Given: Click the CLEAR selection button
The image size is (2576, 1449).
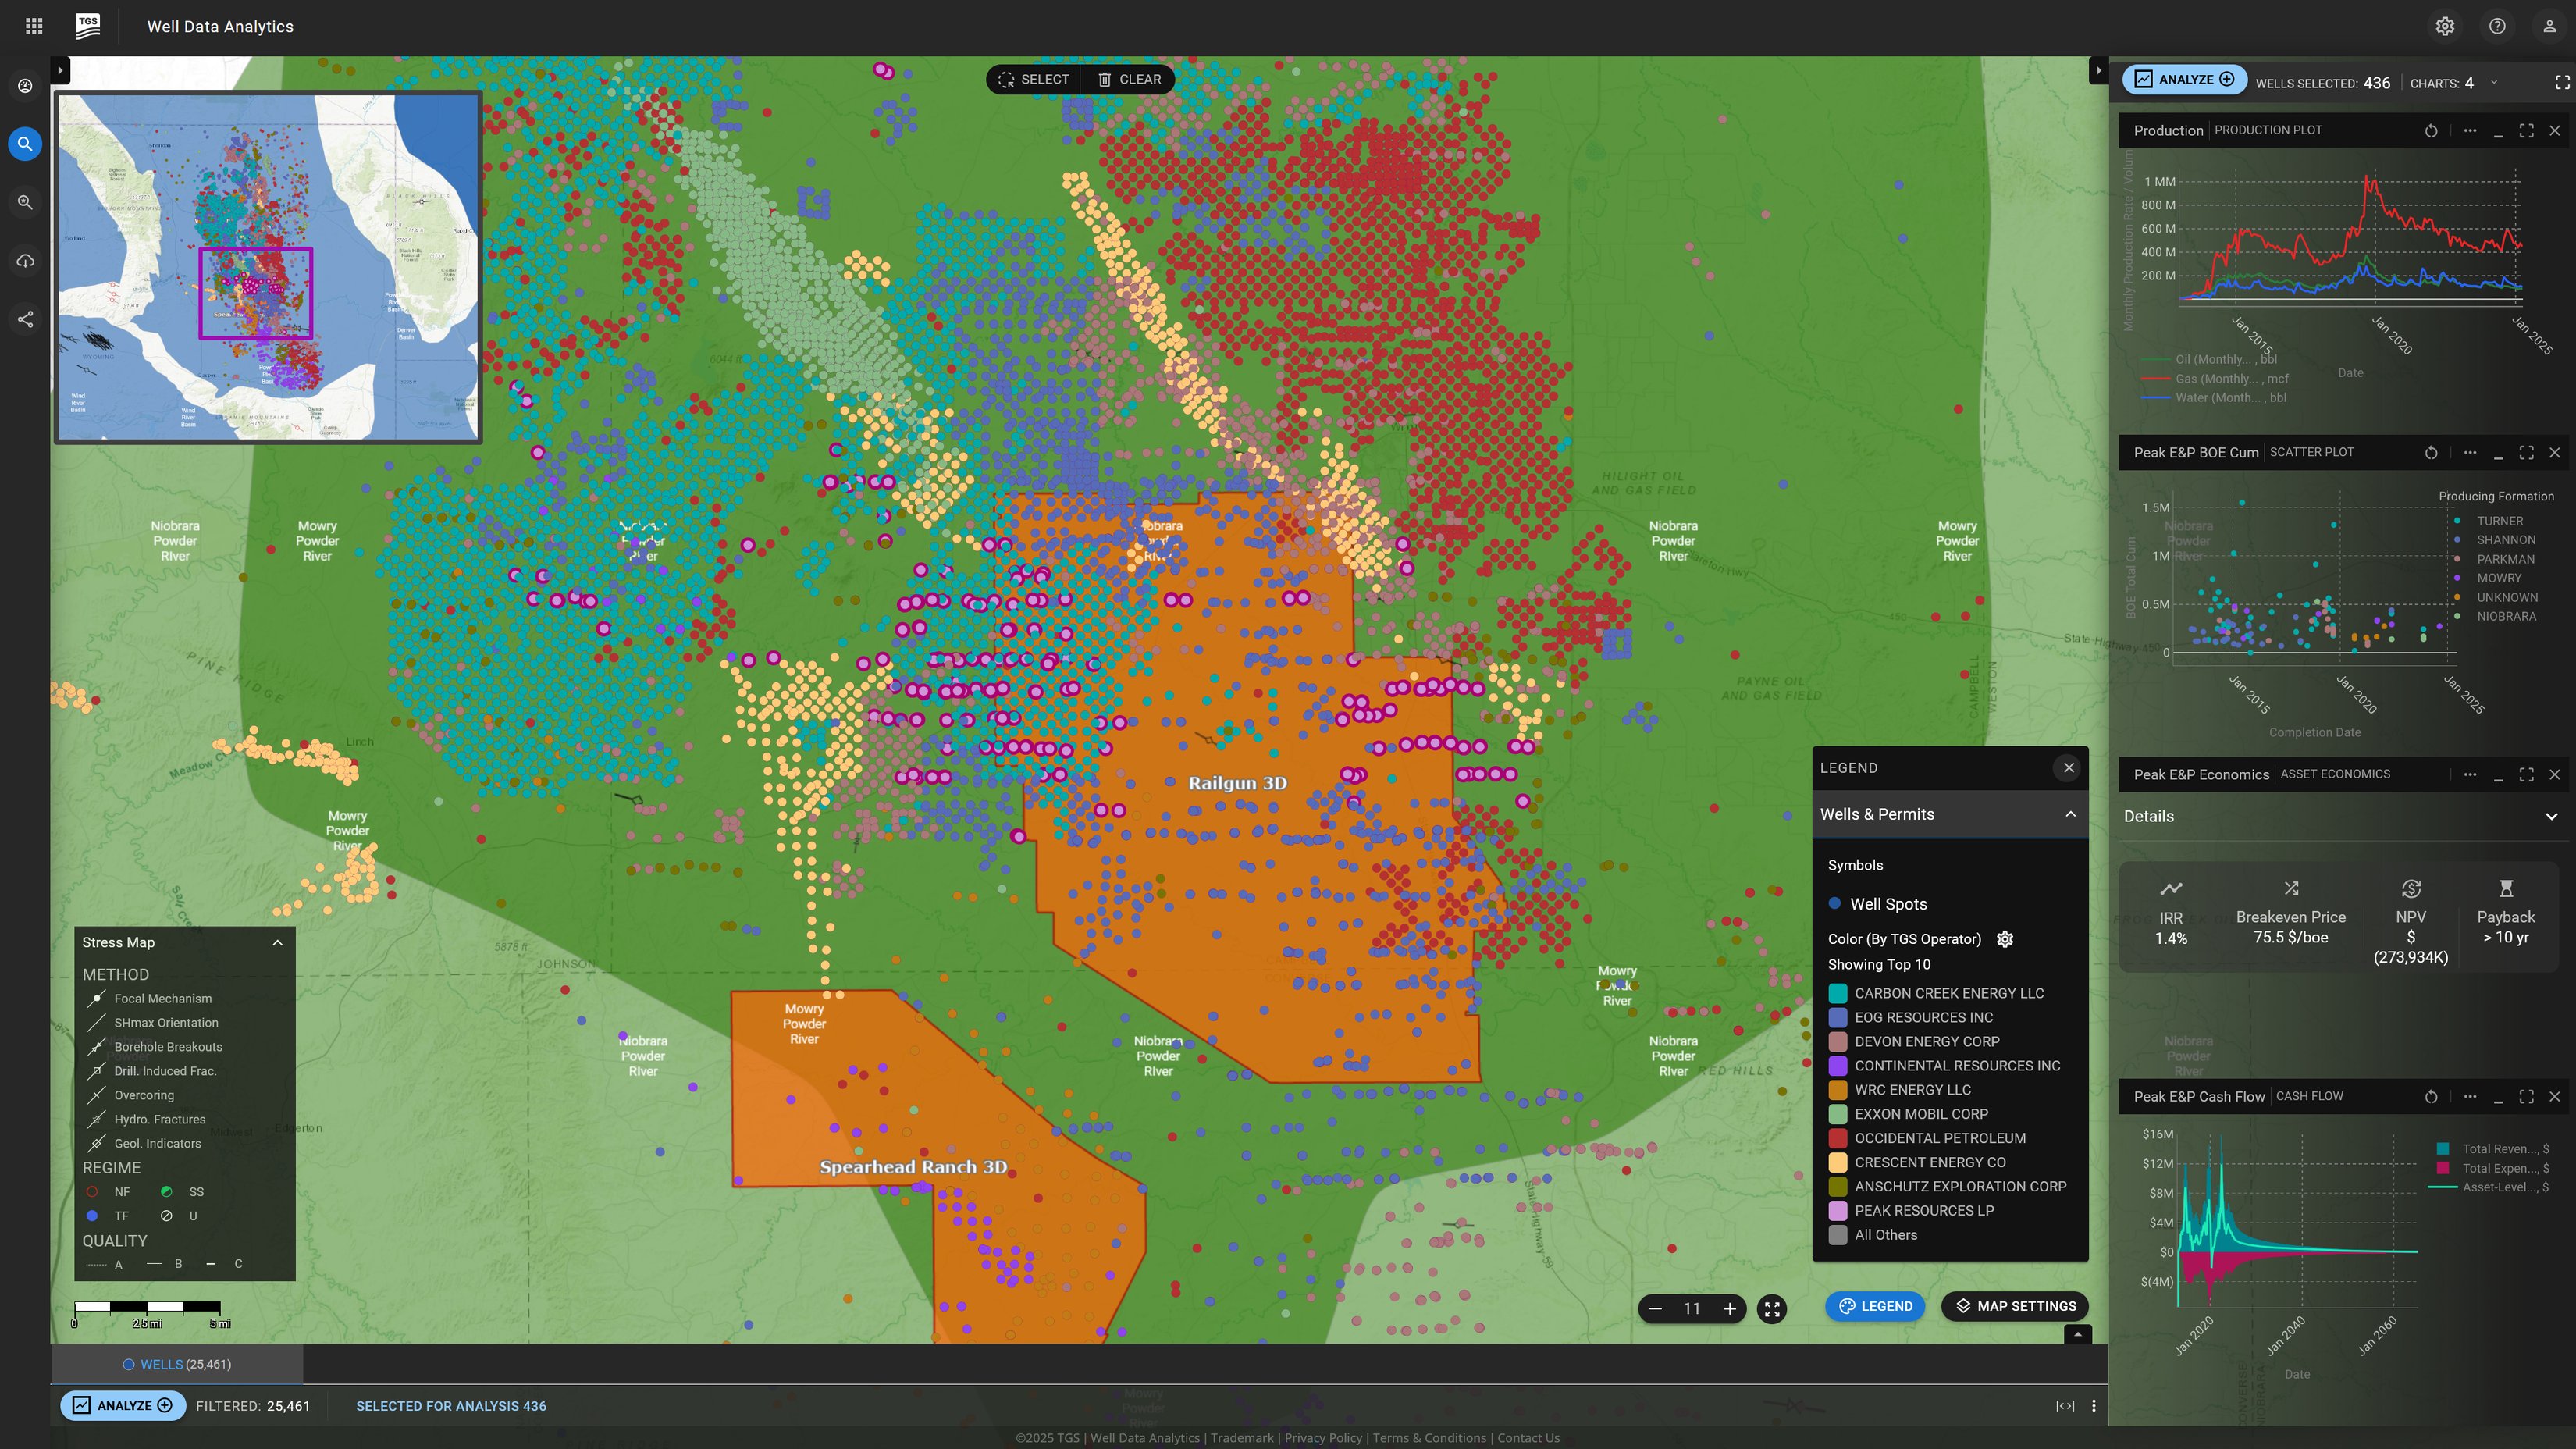Looking at the screenshot, I should coord(1130,79).
